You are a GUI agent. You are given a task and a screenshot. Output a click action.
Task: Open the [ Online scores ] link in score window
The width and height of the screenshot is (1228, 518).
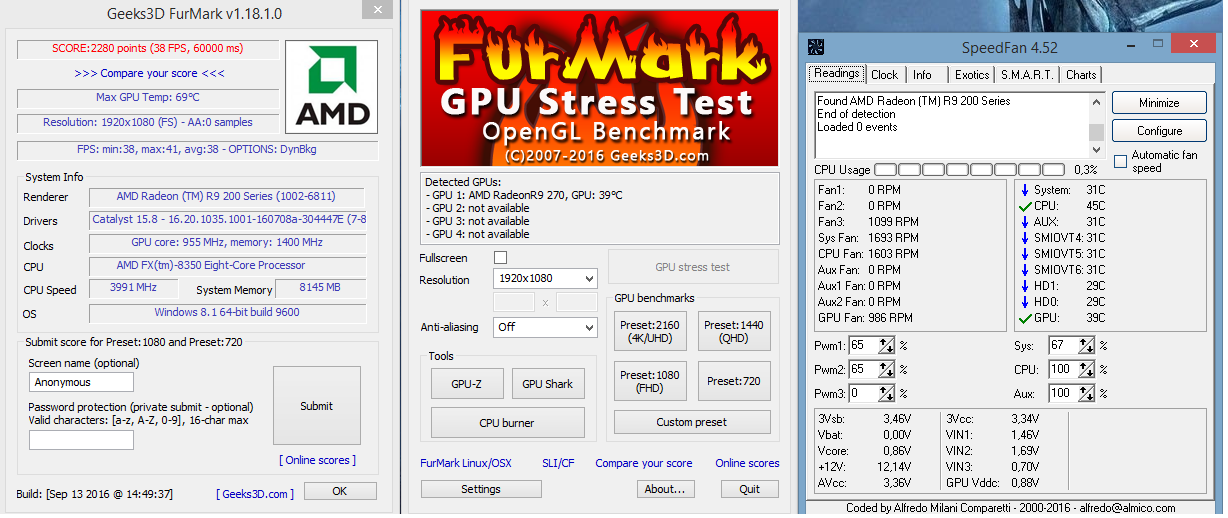point(317,460)
